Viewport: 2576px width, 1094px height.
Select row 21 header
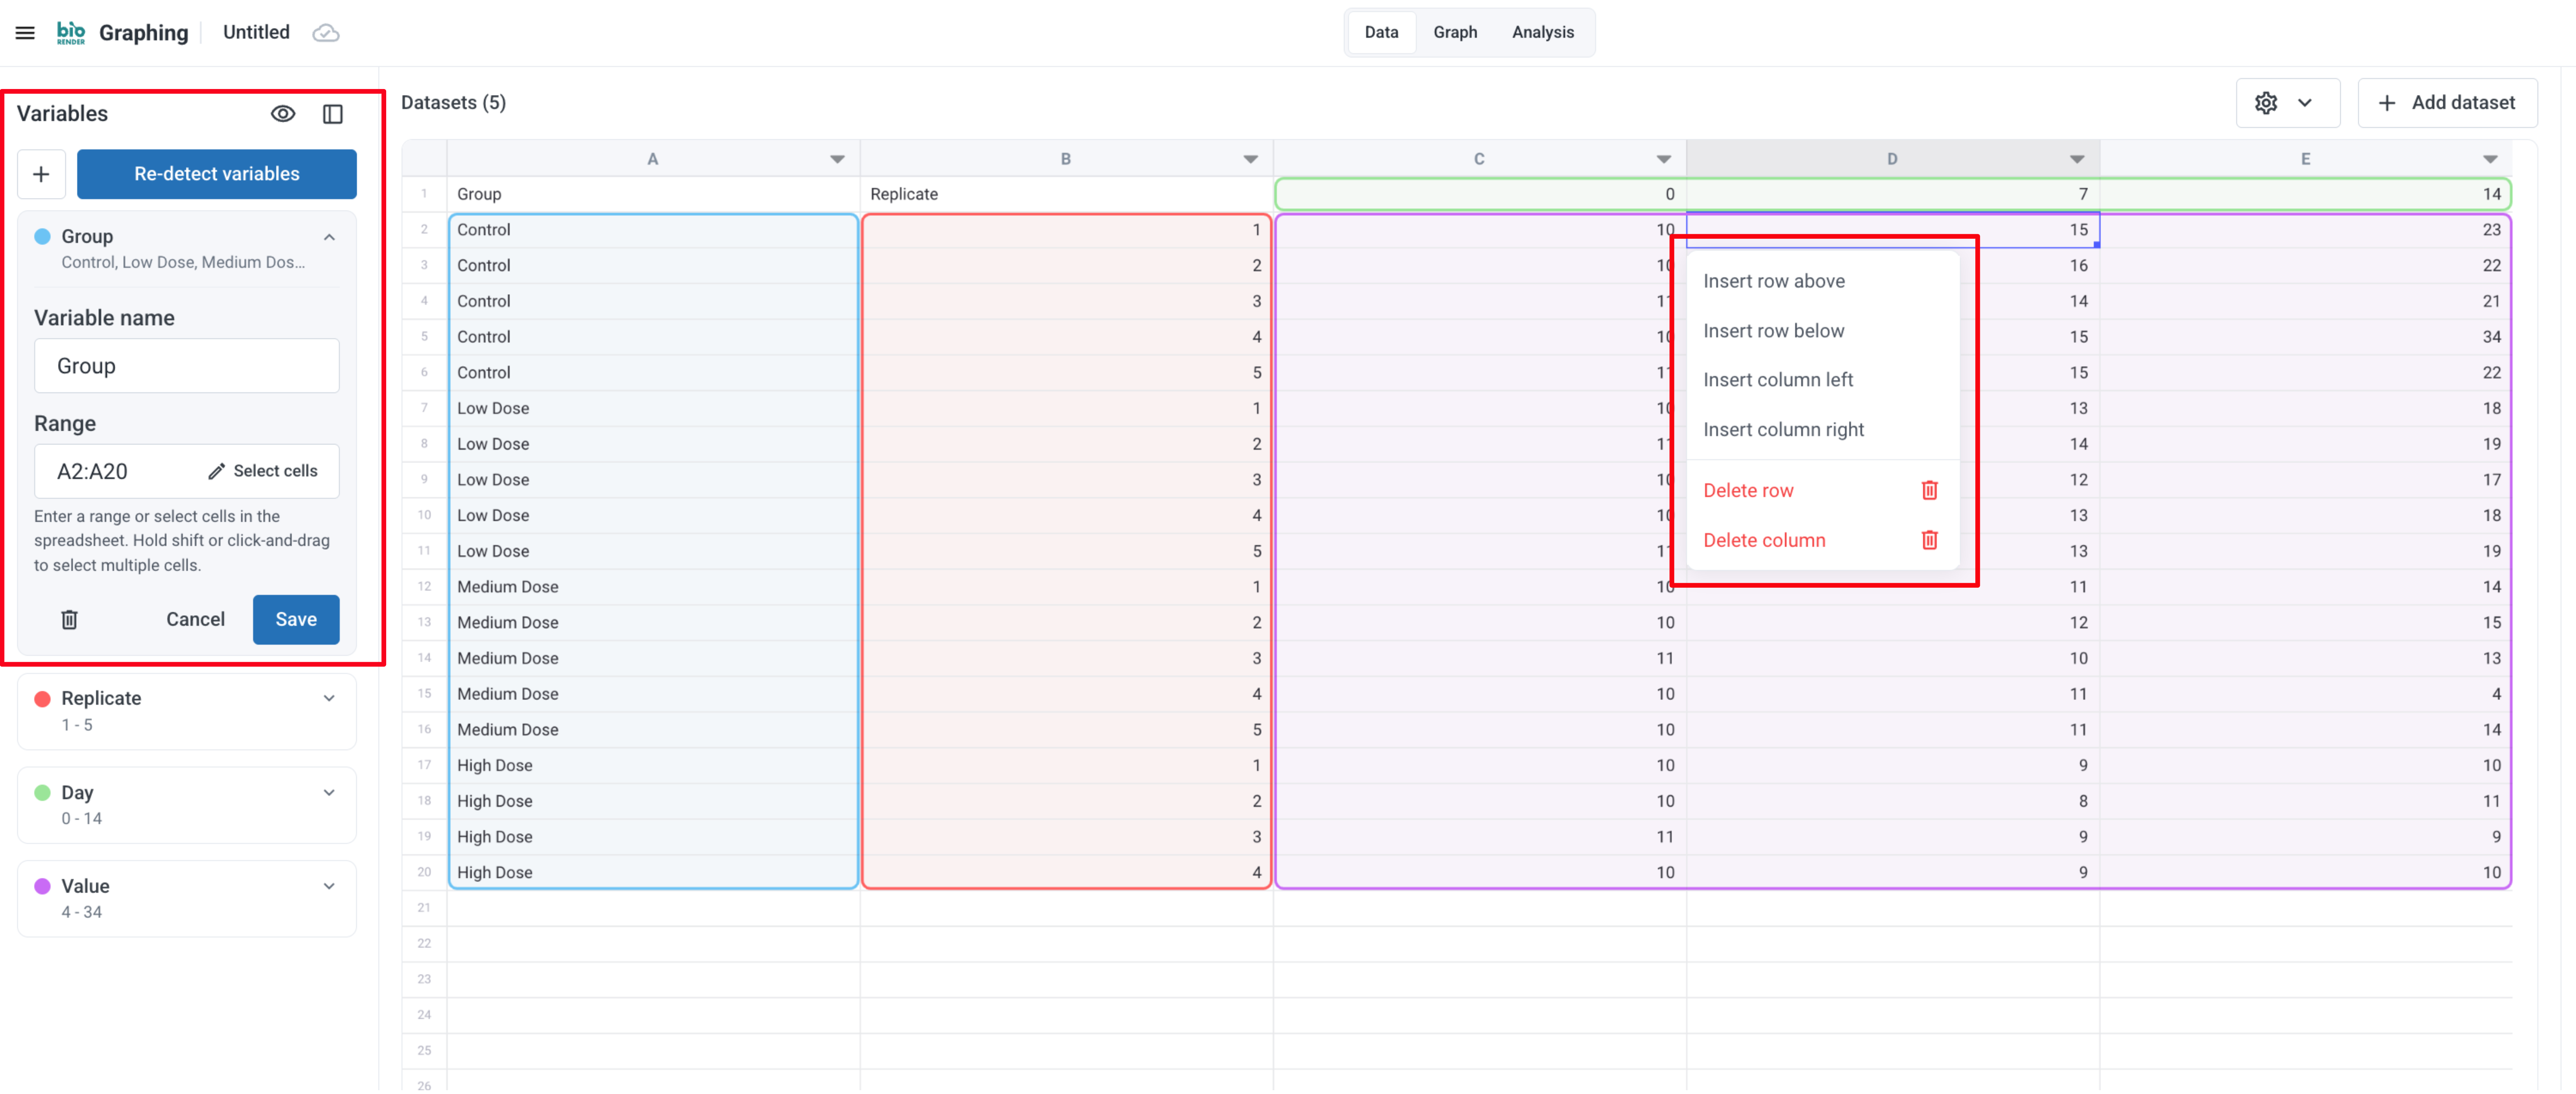[424, 908]
